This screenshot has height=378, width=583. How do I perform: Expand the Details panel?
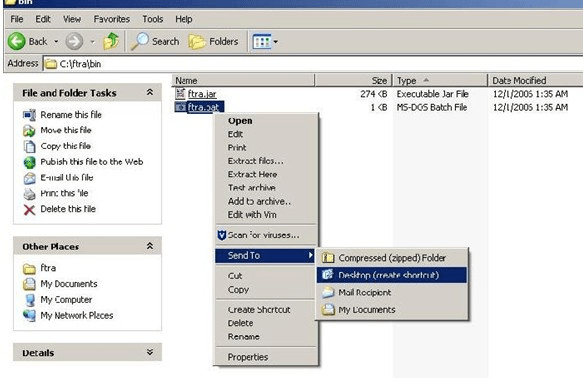(x=150, y=352)
